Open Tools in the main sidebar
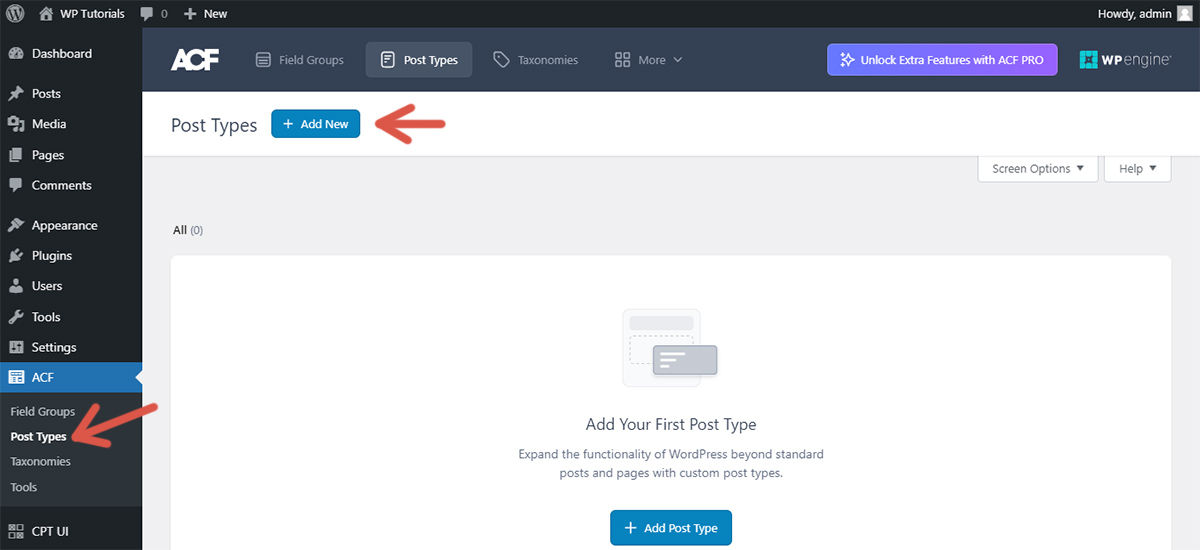 pyautogui.click(x=71, y=317)
